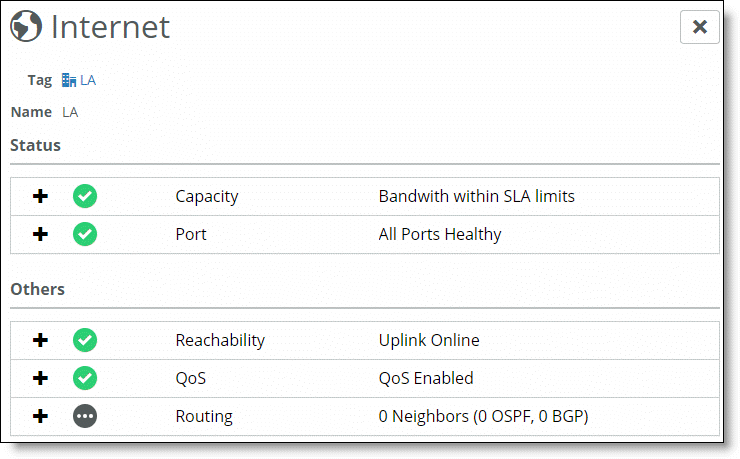Click the Internet globe icon

click(x=26, y=26)
